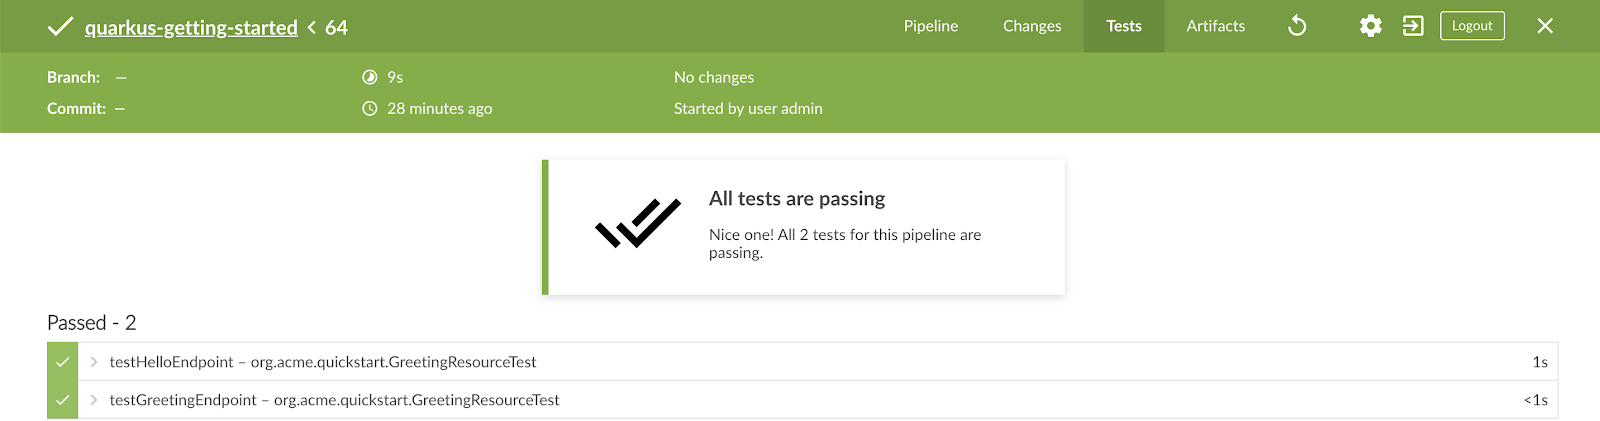1600x421 pixels.
Task: Open the quarkus-getting-started link
Action: pos(191,27)
